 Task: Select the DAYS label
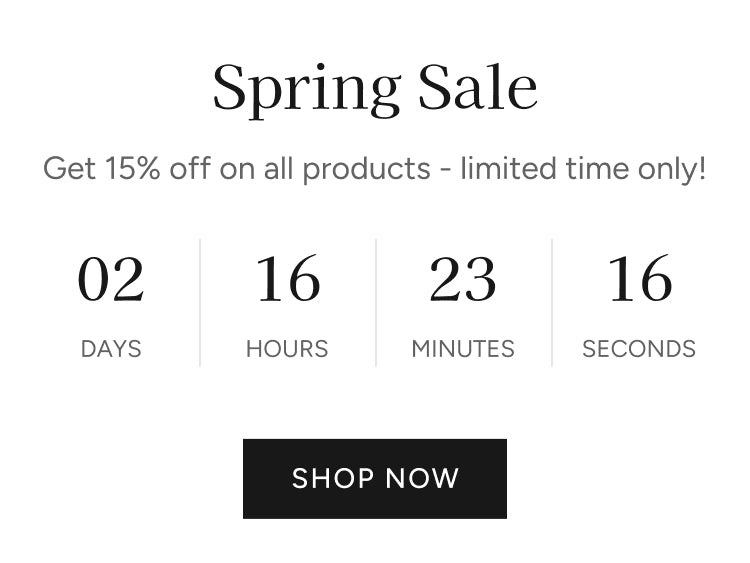[x=111, y=349]
